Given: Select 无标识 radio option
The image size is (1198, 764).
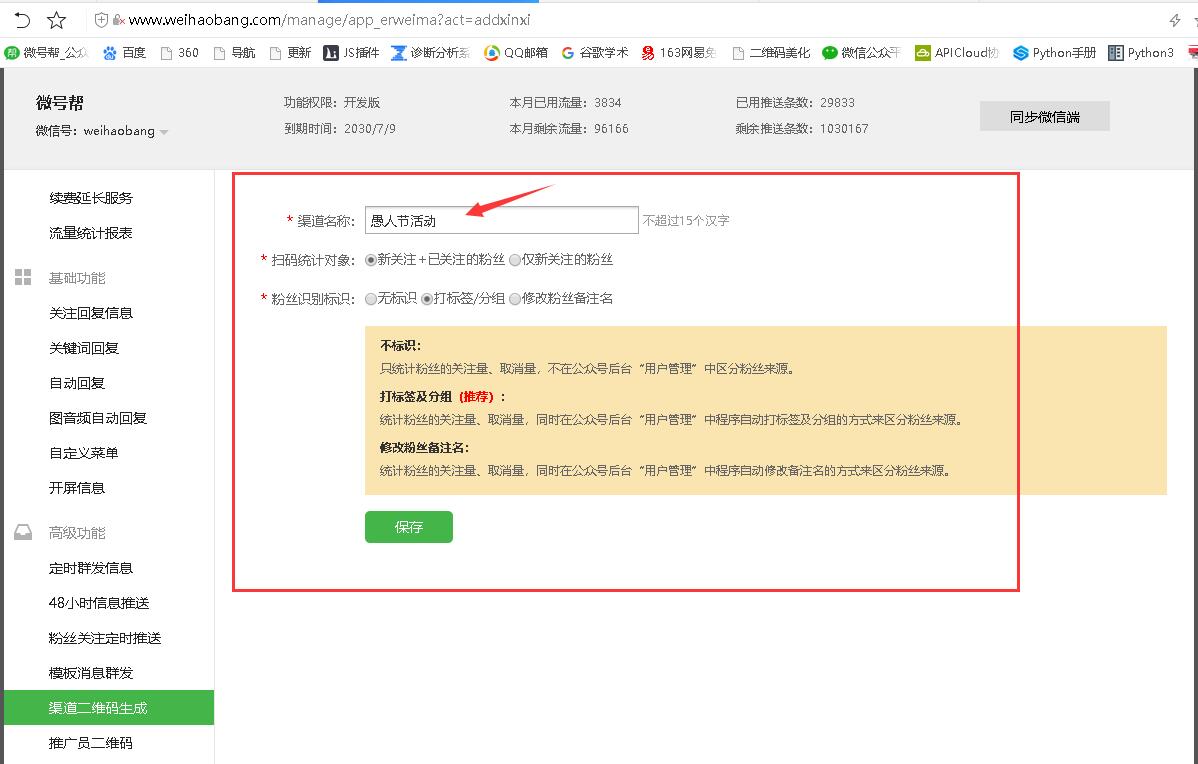Looking at the screenshot, I should [x=371, y=299].
